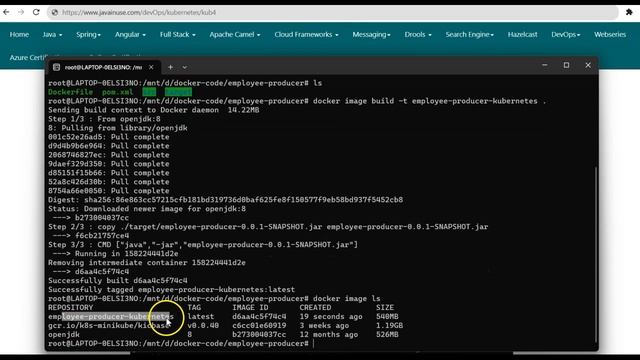640x360 pixels.
Task: Reload the page with the refresh icon
Action: pos(36,12)
